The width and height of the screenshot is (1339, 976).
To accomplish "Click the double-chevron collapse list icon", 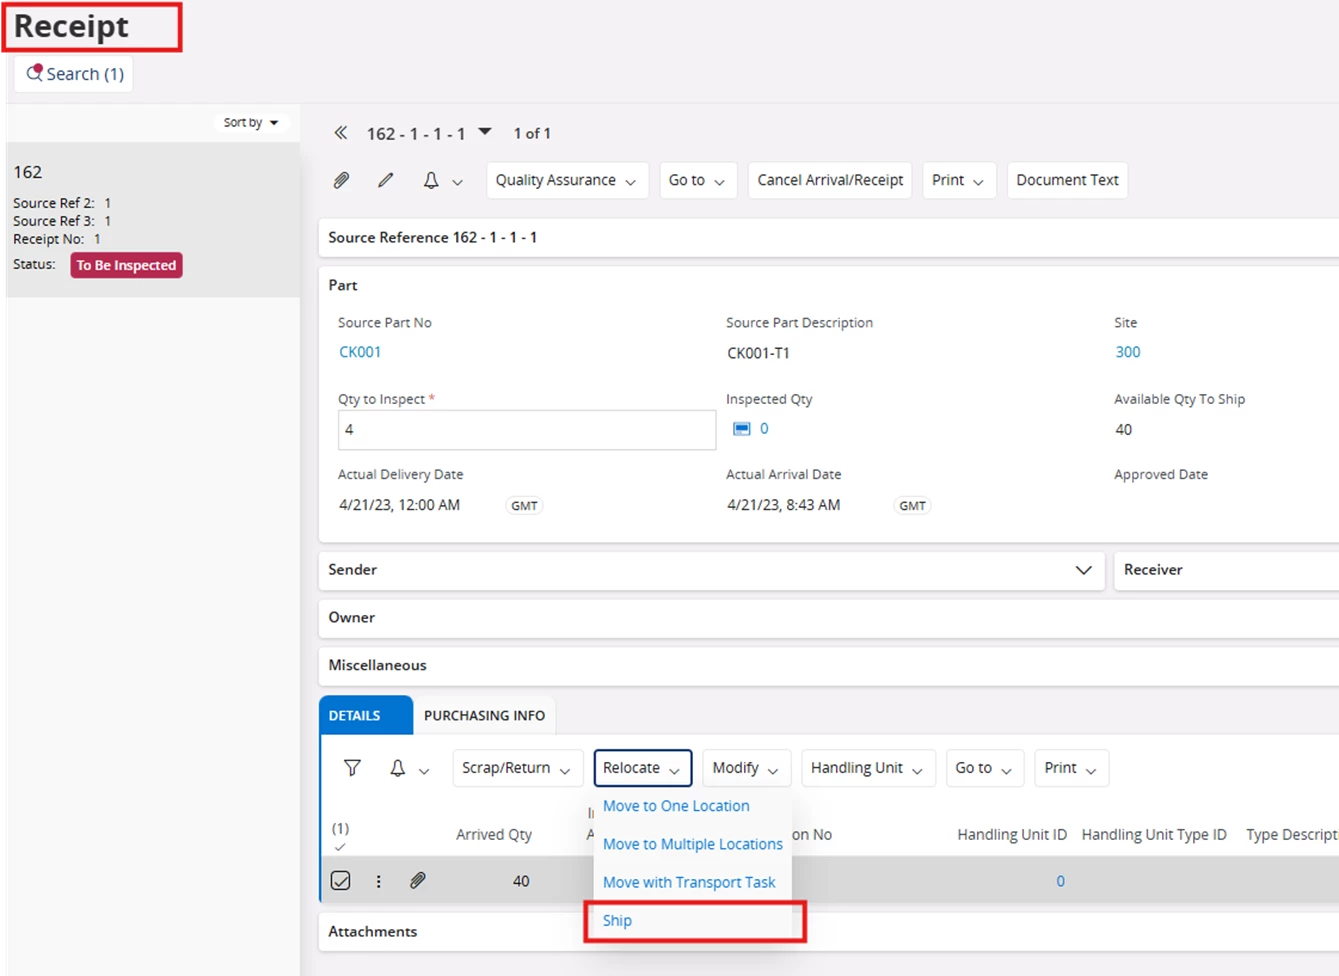I will (341, 133).
